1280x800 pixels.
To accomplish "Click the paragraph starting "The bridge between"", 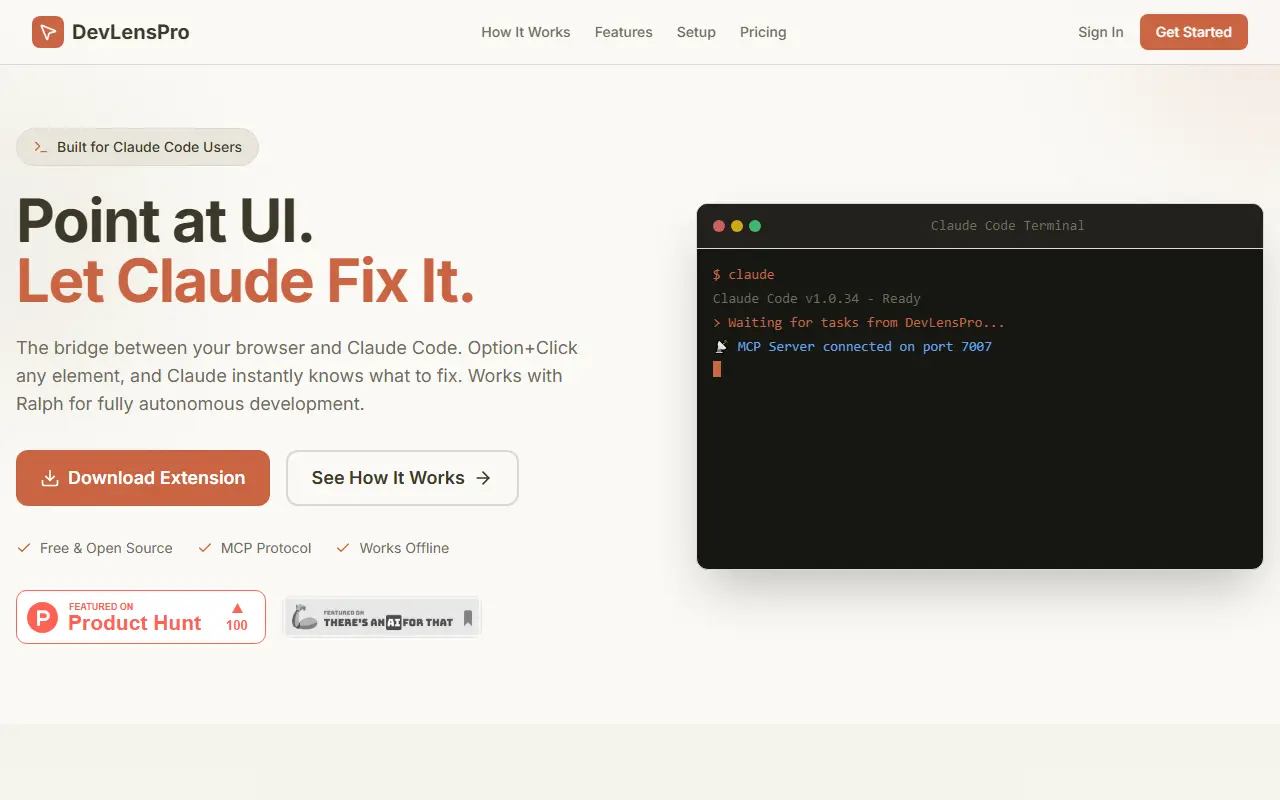I will [x=297, y=376].
